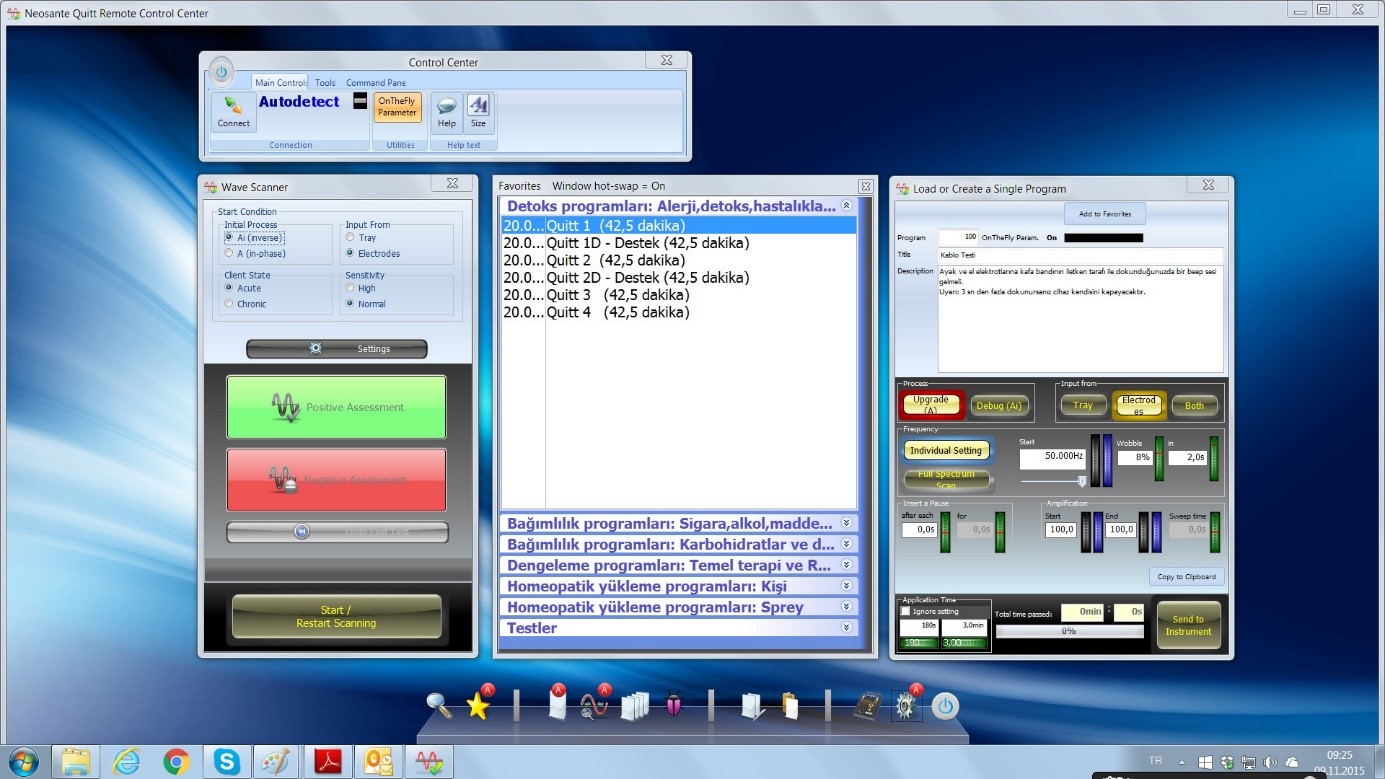Click the frequency Start slider handle
1385x779 pixels.
[1081, 481]
